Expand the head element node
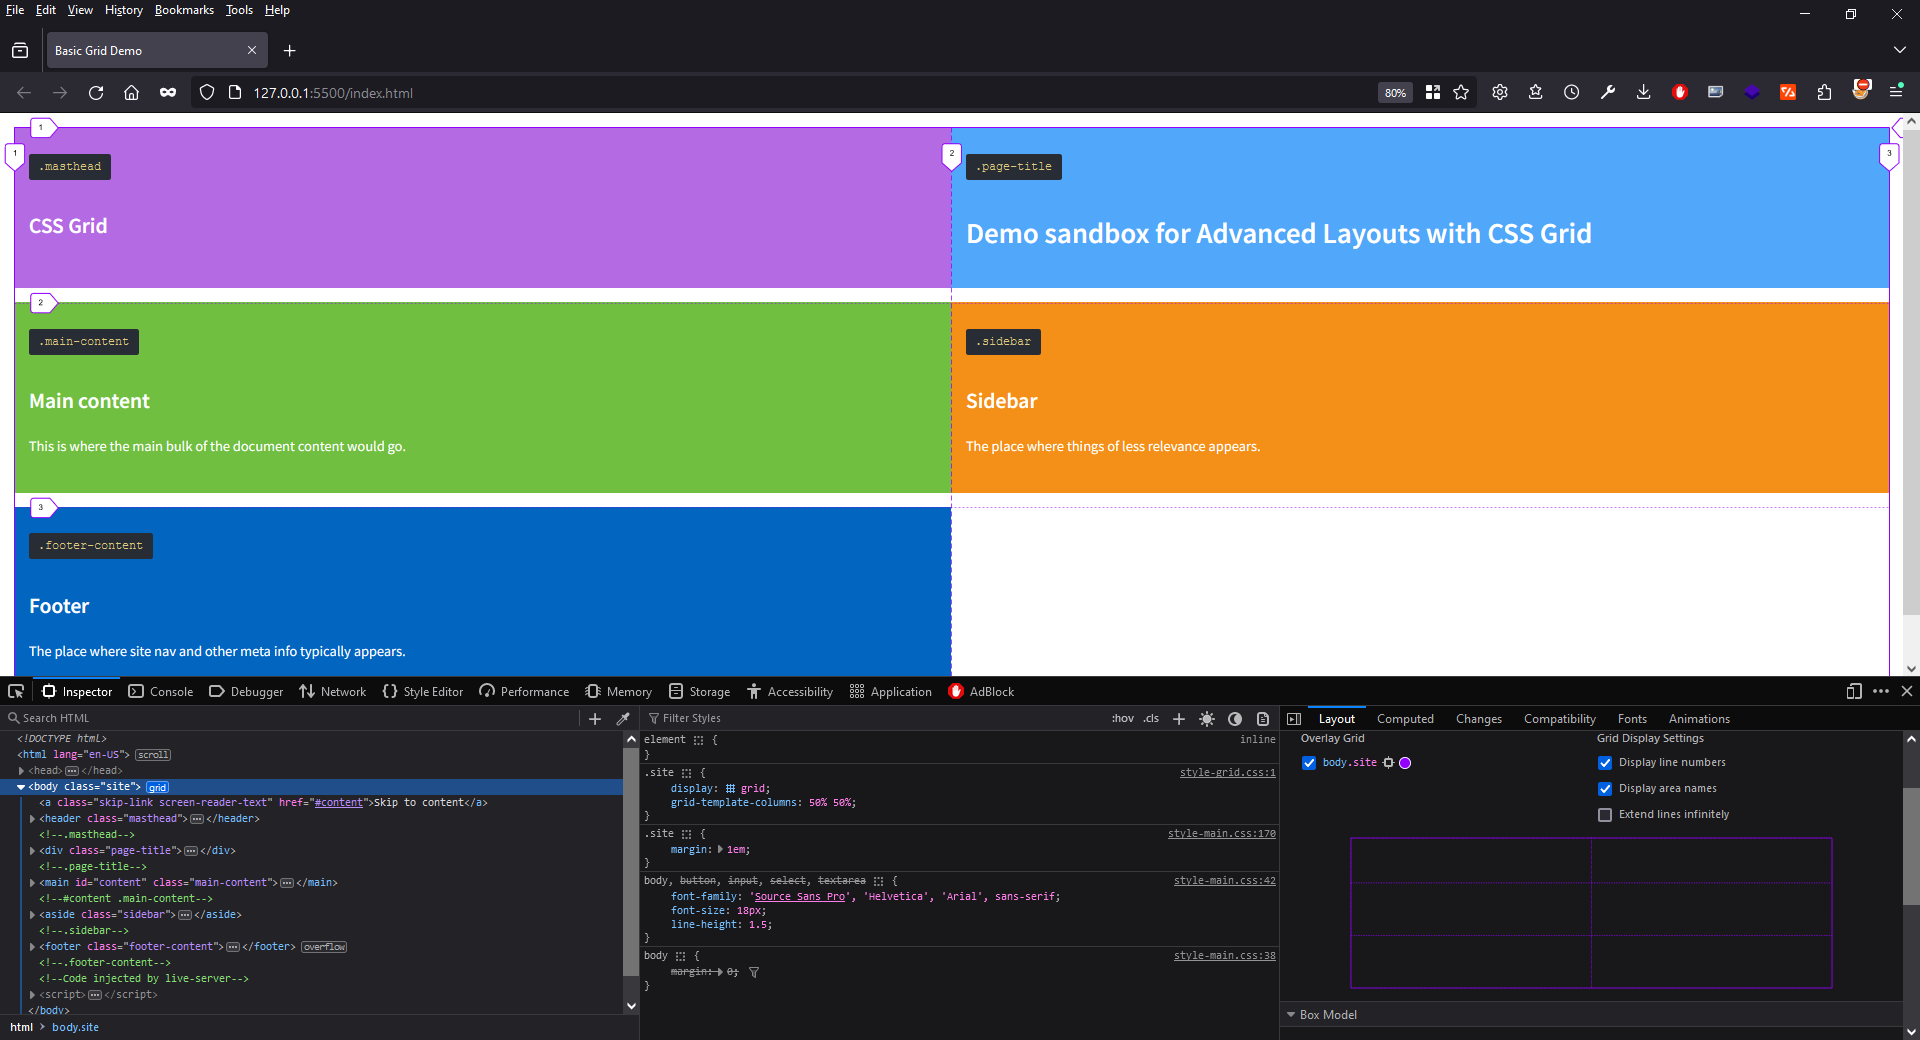 [x=21, y=771]
